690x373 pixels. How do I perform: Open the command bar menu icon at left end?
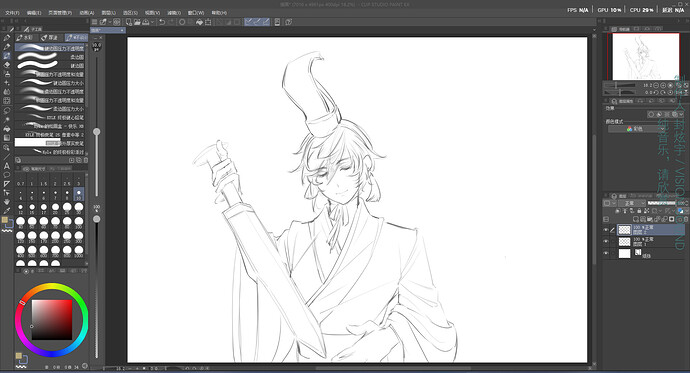95,22
